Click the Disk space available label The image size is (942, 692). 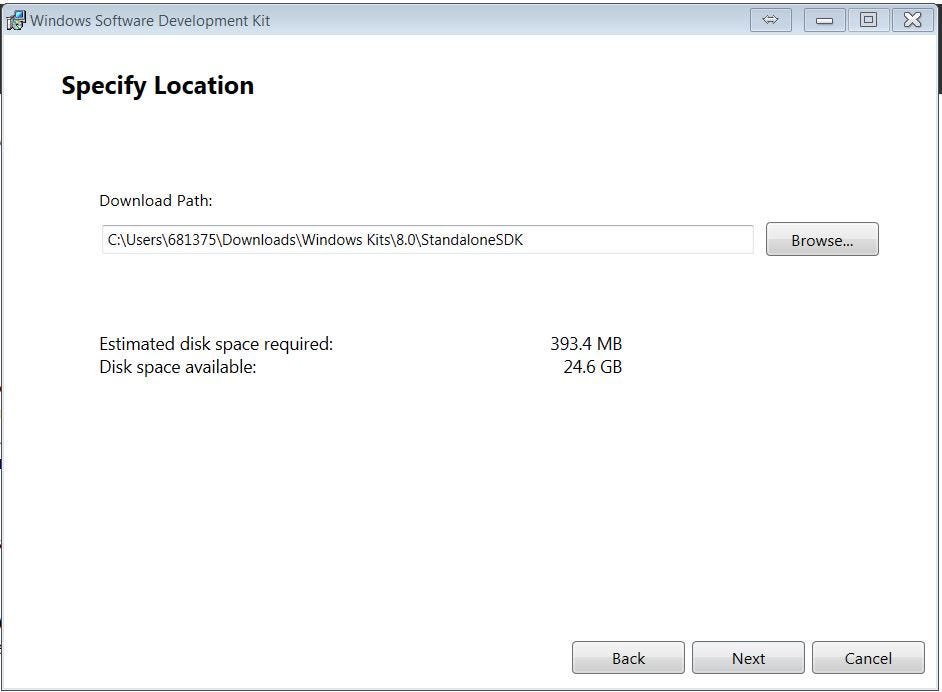[178, 367]
